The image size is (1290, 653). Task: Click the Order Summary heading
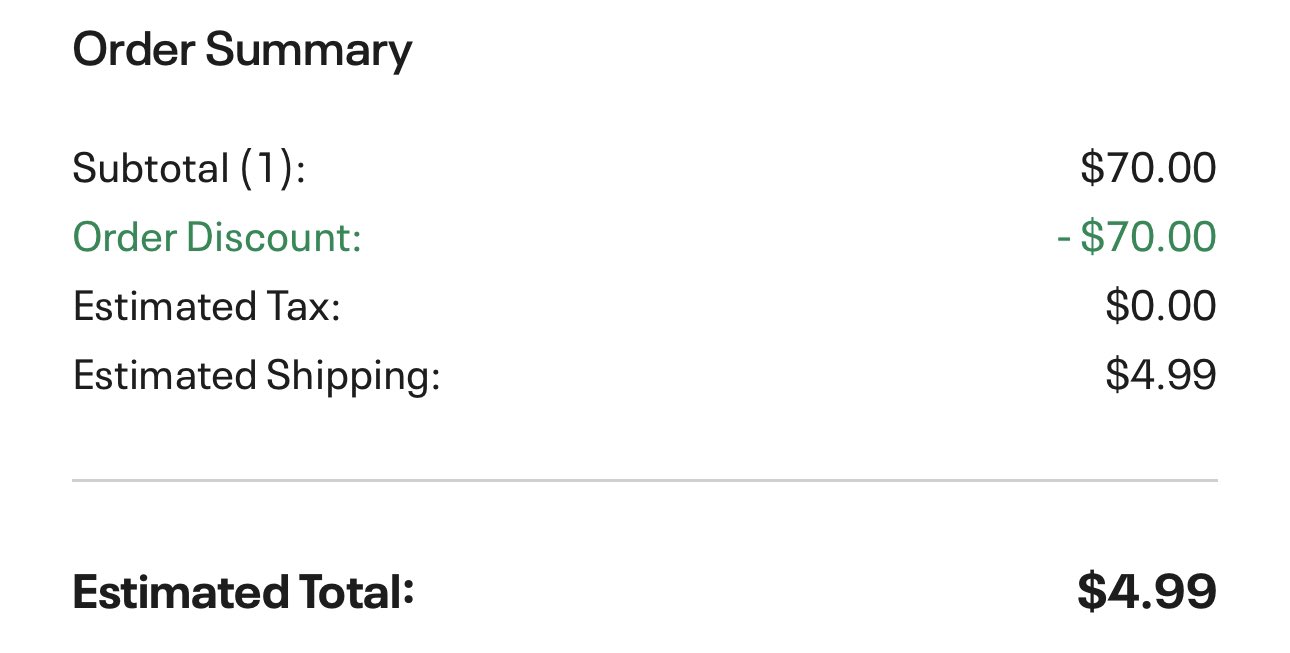tap(242, 50)
